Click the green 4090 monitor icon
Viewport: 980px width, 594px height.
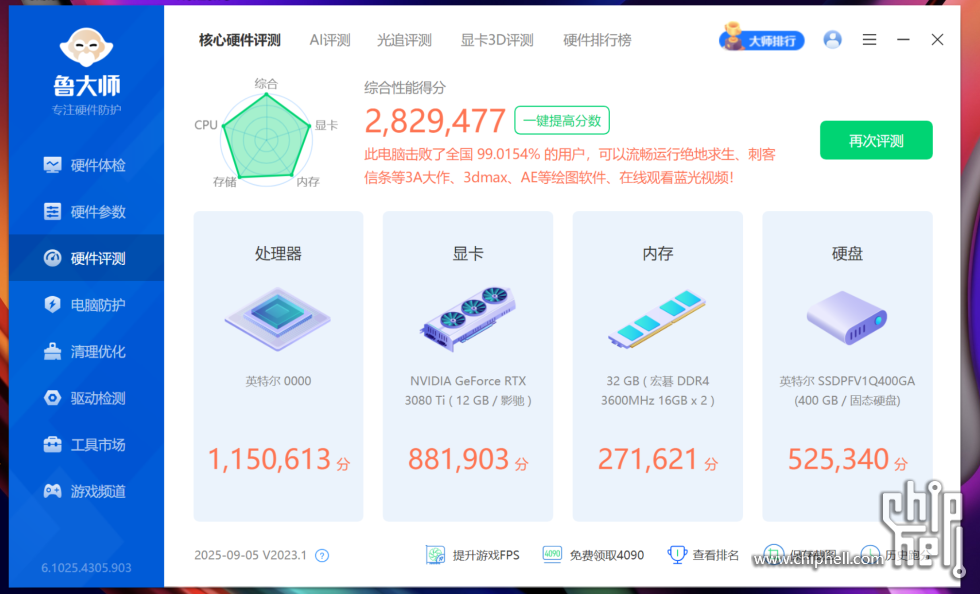point(552,555)
